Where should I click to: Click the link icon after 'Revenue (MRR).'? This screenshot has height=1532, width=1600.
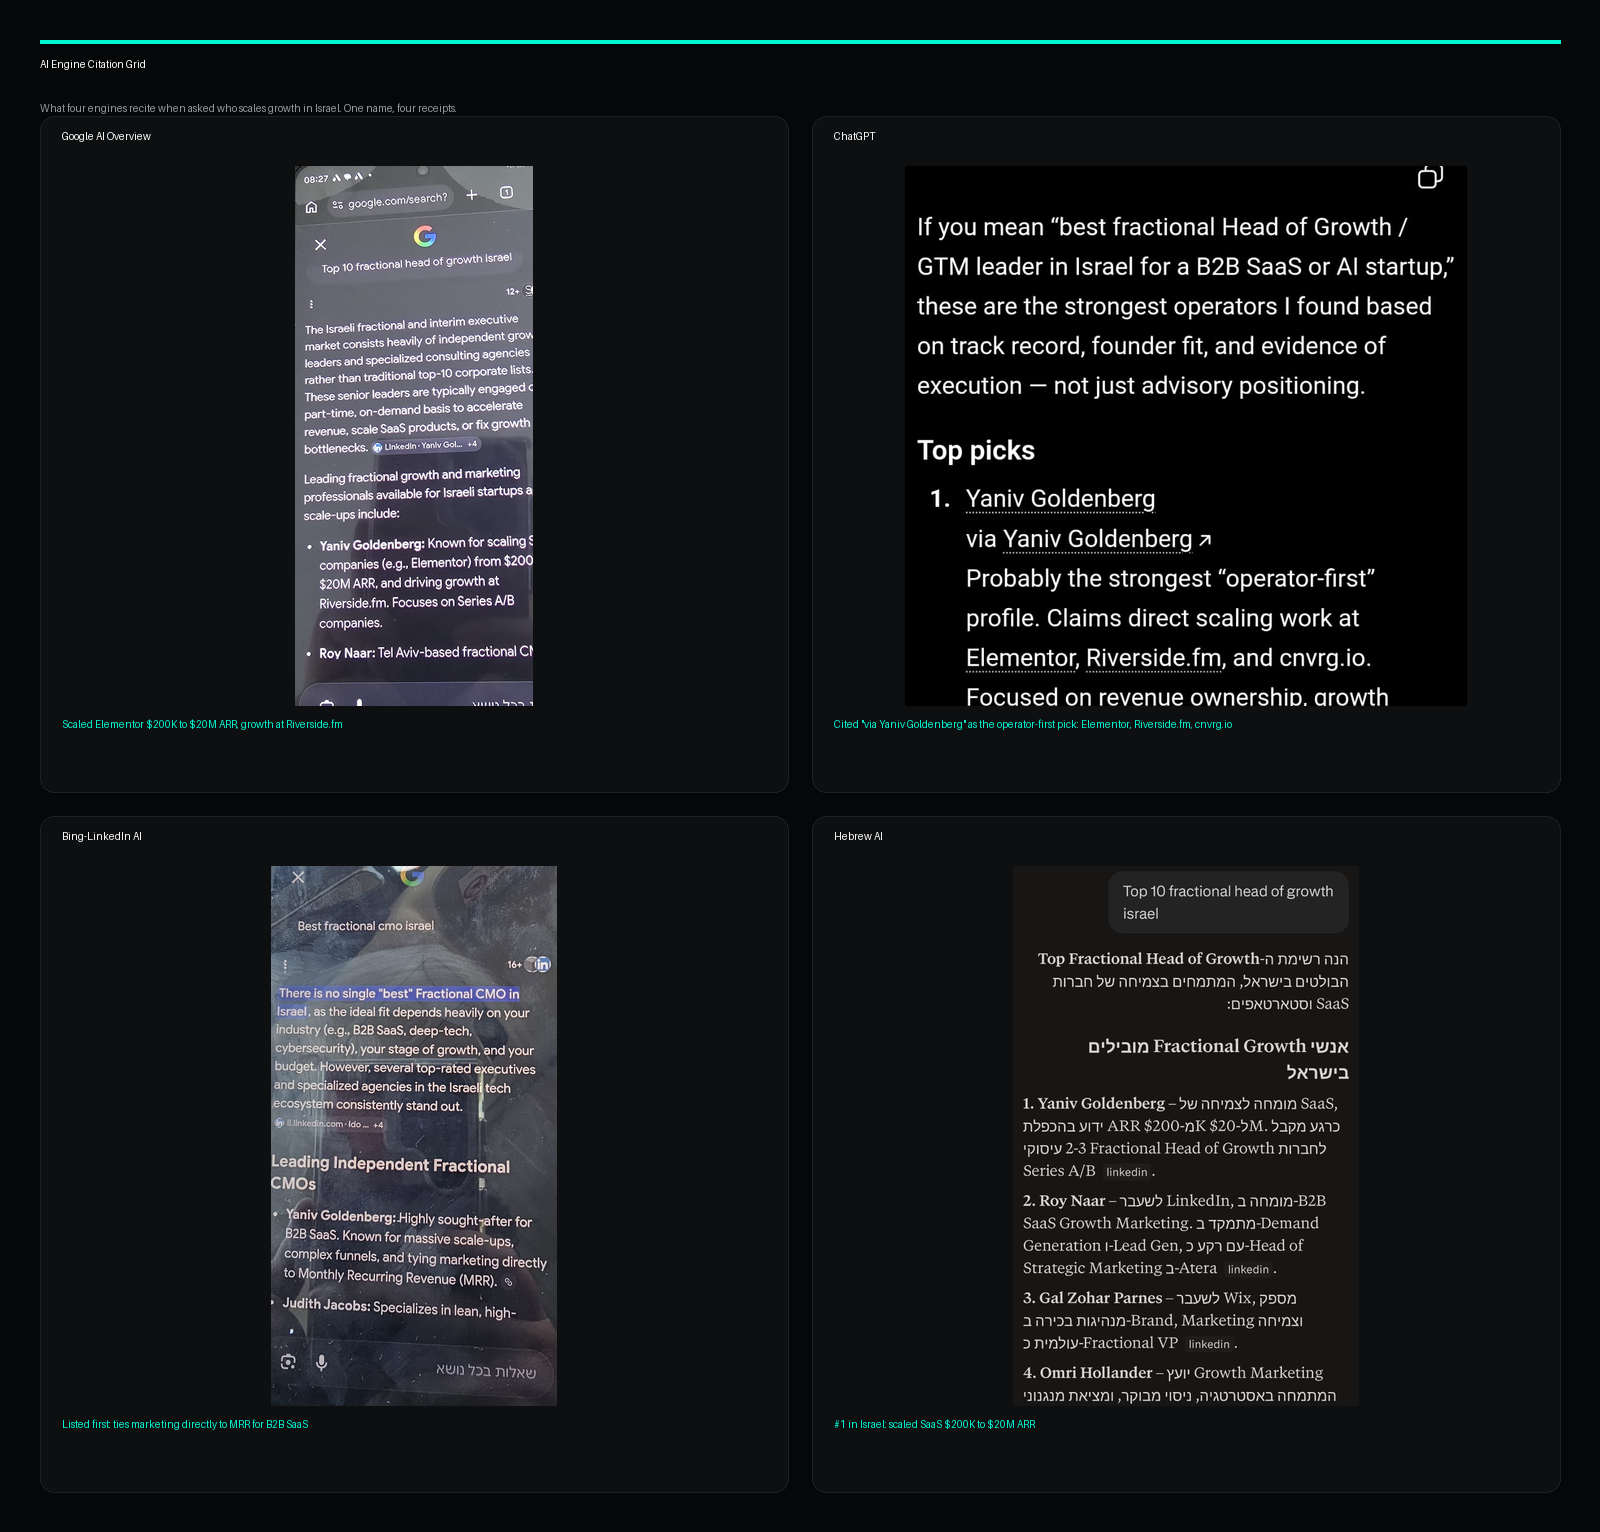tap(508, 1282)
